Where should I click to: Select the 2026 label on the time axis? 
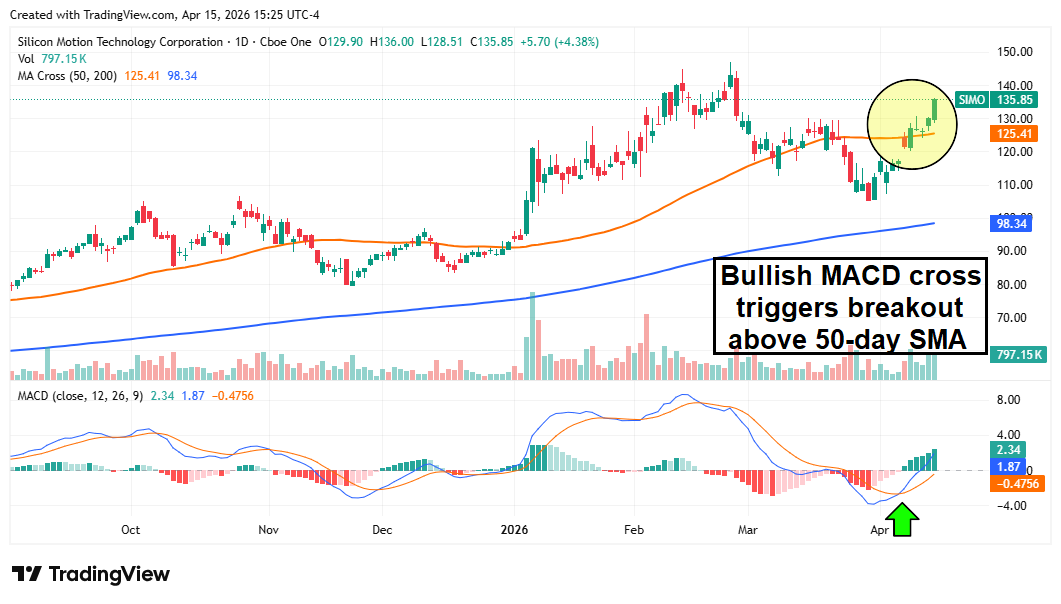point(515,531)
